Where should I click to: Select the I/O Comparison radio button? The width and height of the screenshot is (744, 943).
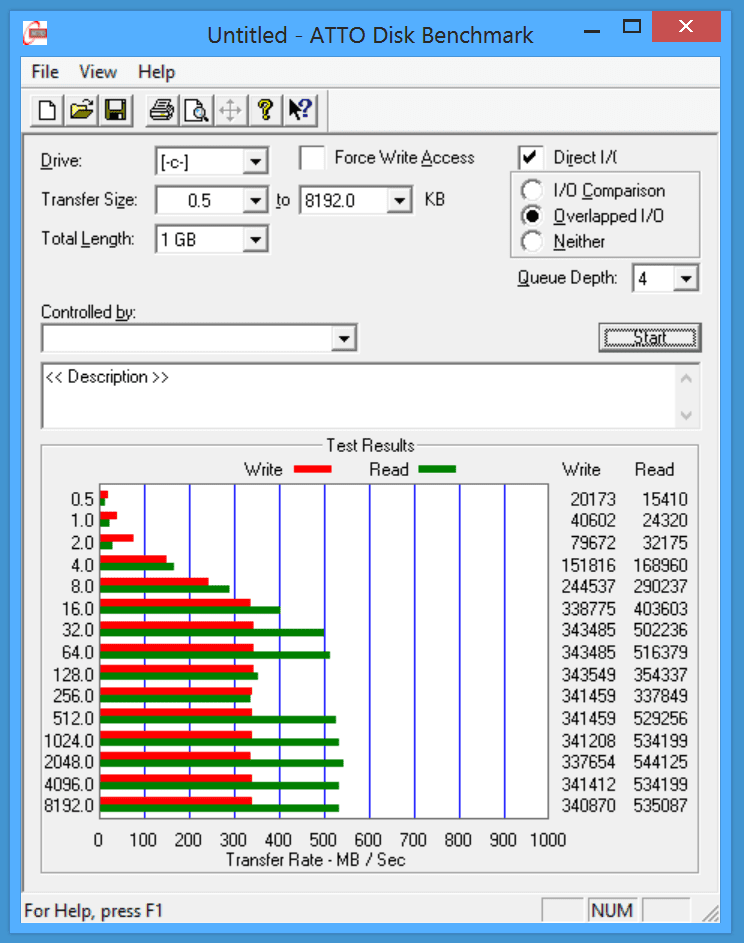pos(532,191)
